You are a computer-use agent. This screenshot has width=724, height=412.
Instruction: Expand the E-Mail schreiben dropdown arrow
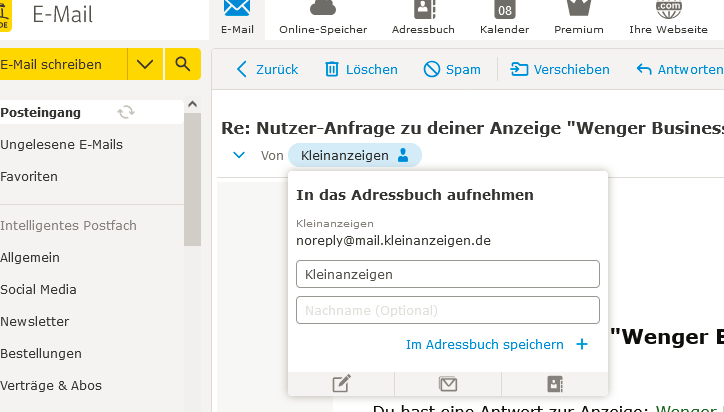click(145, 64)
